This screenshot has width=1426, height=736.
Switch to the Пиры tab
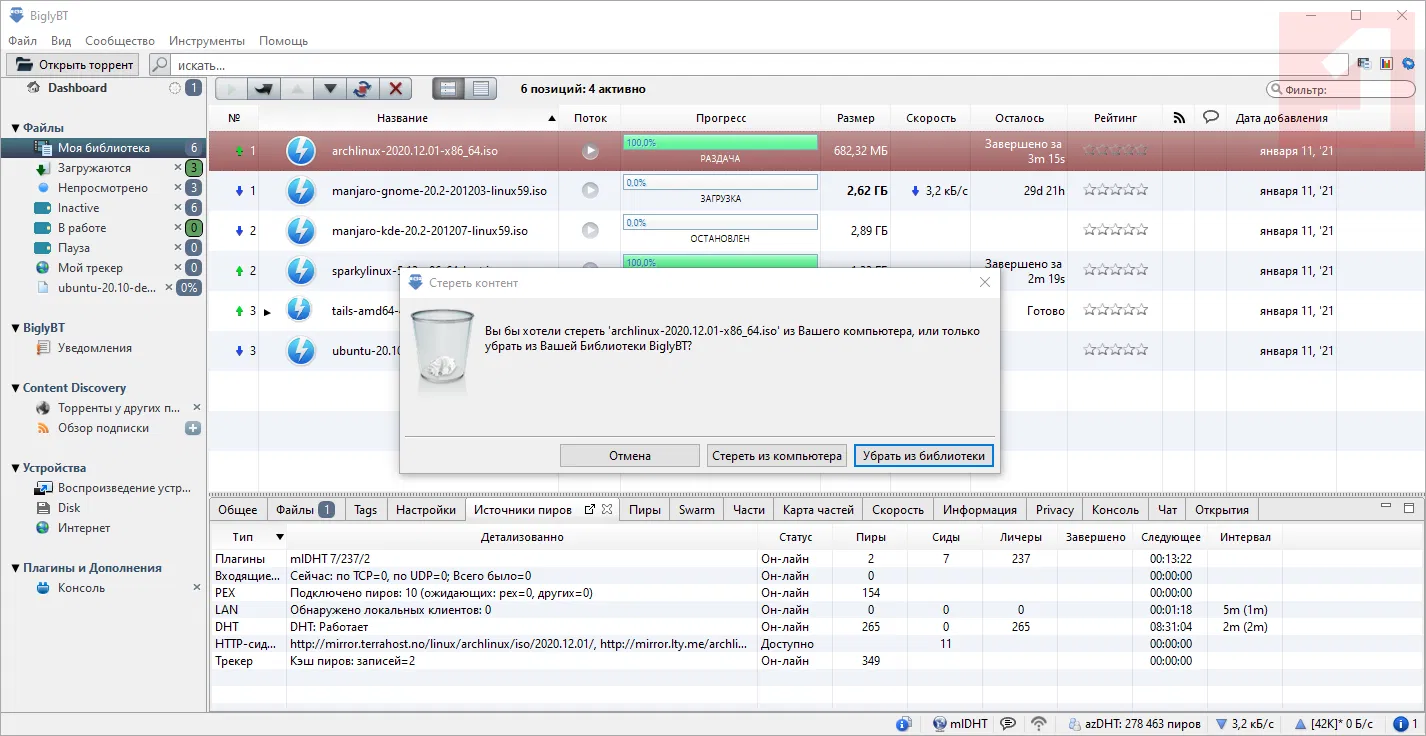645,510
